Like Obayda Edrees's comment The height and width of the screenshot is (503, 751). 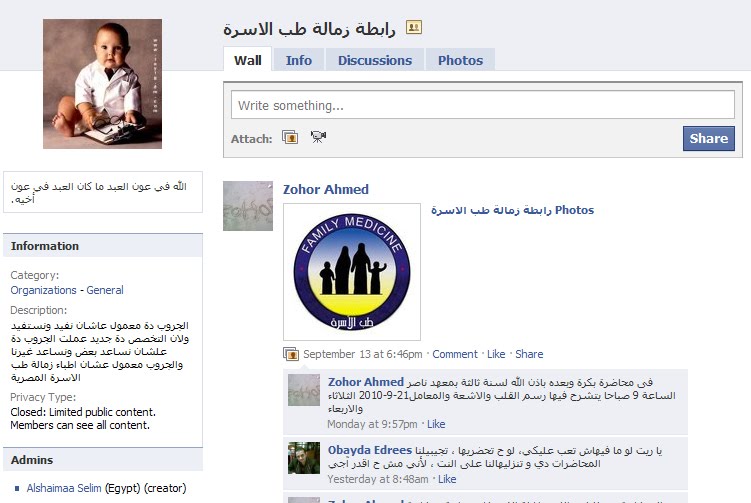(447, 479)
